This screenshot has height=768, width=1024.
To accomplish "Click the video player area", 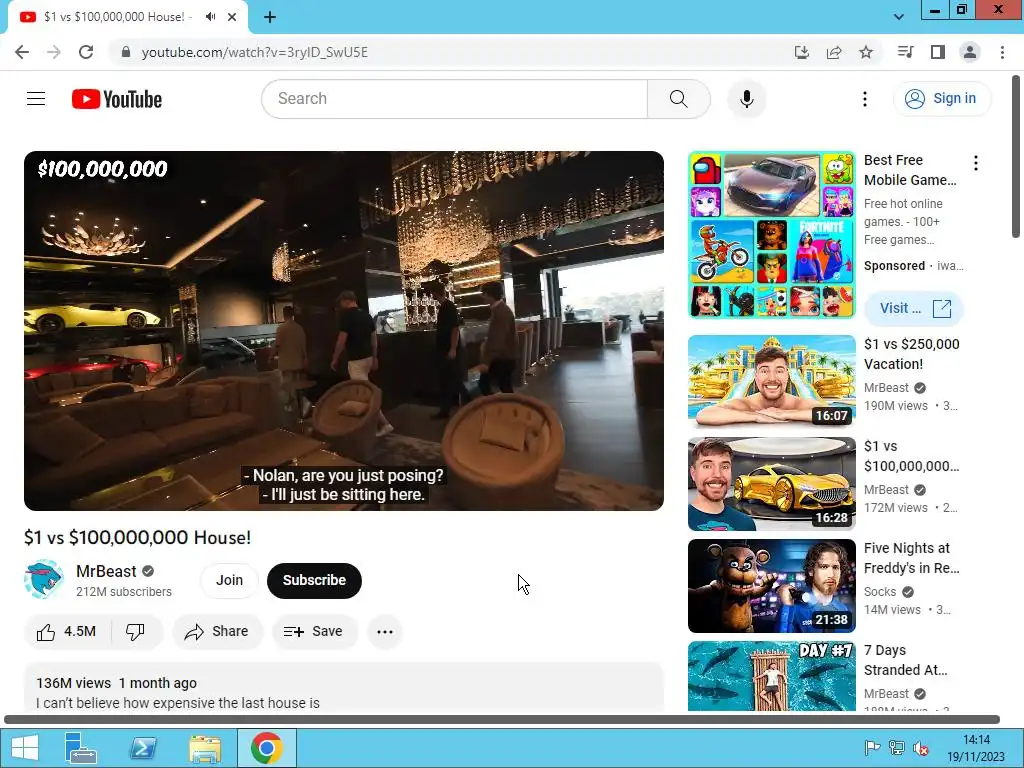I will point(344,330).
